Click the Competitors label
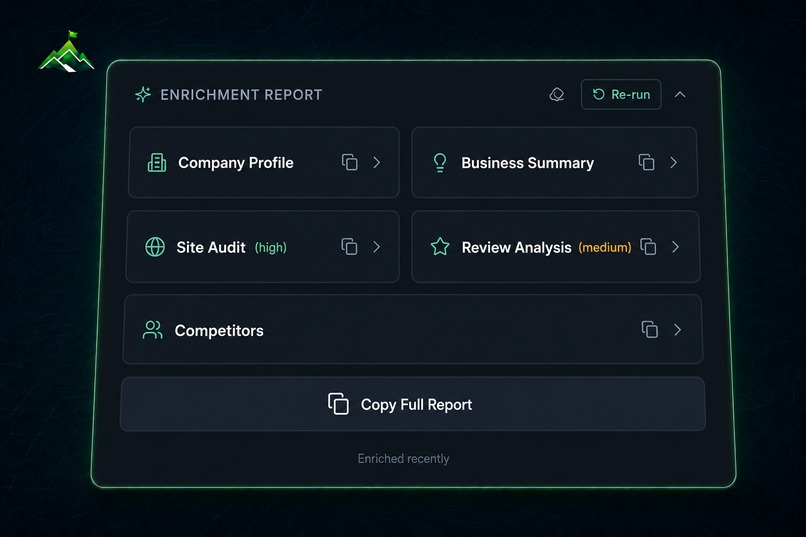This screenshot has width=806, height=537. coord(219,330)
